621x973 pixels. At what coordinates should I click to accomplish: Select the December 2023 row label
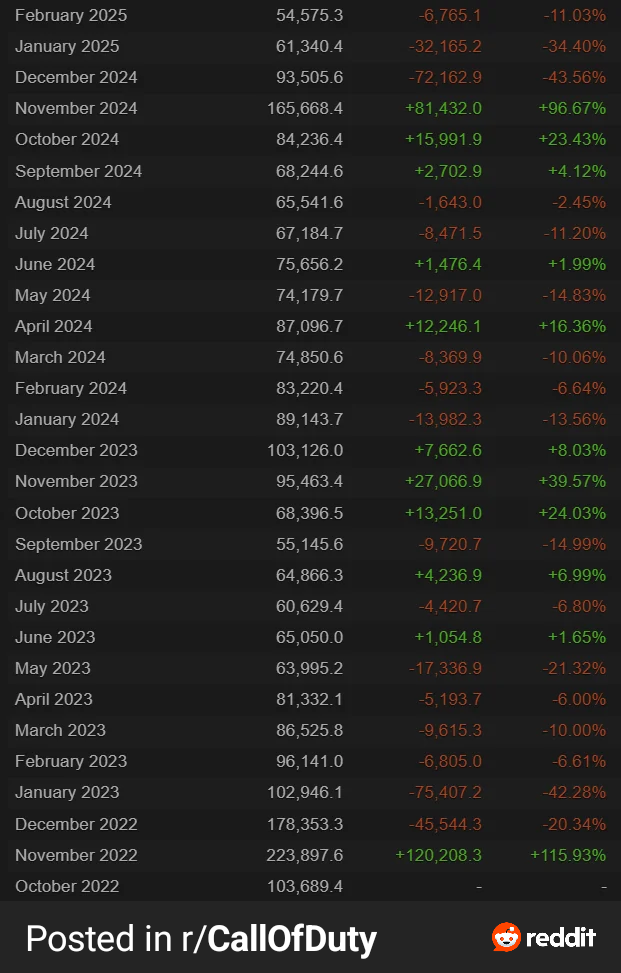(x=76, y=451)
